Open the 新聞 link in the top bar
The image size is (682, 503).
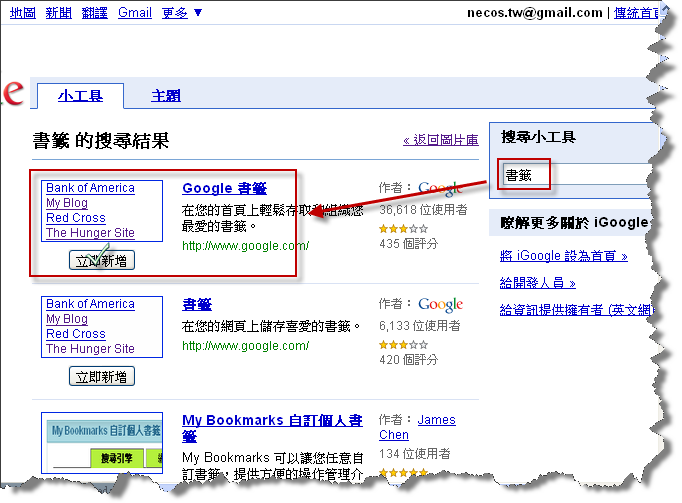59,13
